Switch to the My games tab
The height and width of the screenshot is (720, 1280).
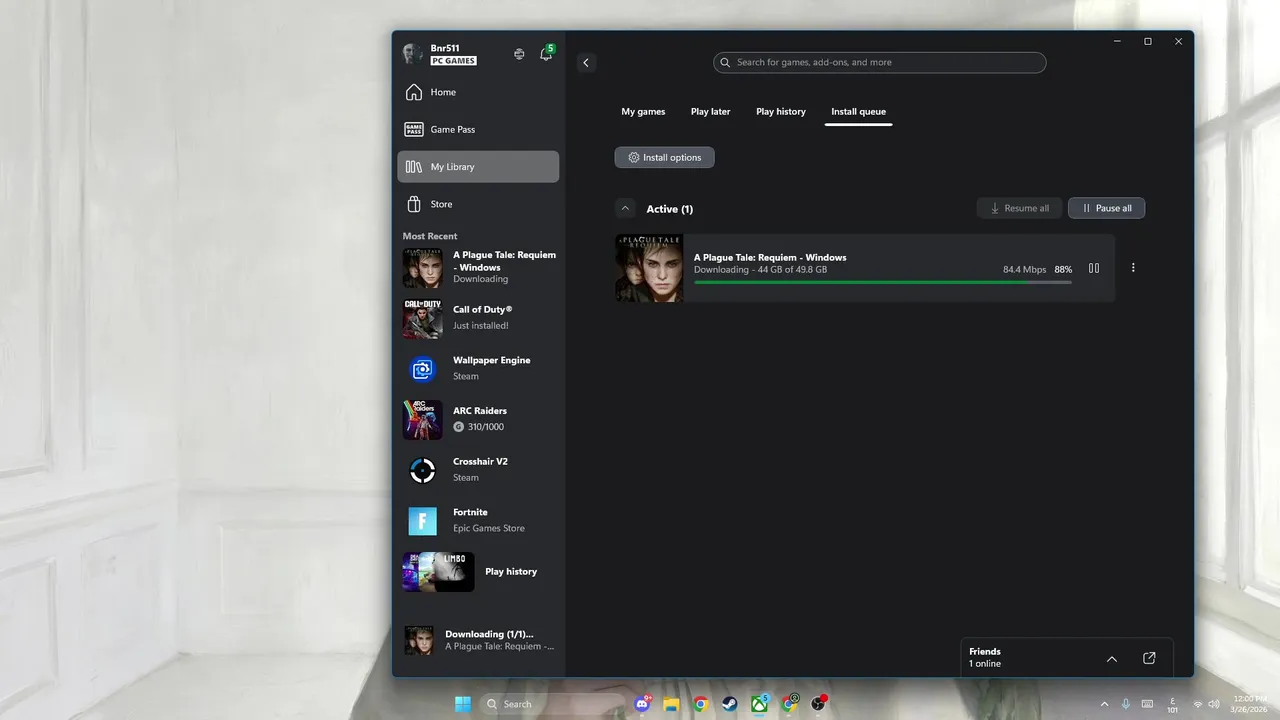click(643, 111)
